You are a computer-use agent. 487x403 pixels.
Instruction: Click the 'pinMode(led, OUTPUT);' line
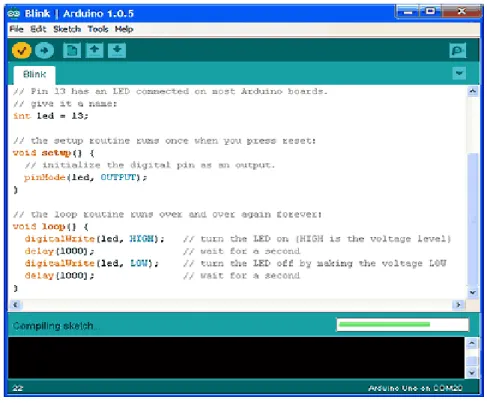[86, 177]
